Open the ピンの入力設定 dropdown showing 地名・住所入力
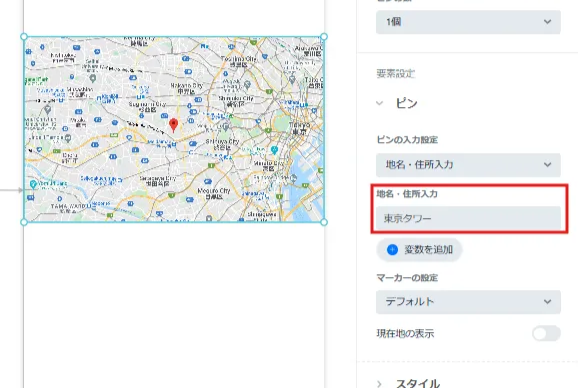 (x=468, y=165)
